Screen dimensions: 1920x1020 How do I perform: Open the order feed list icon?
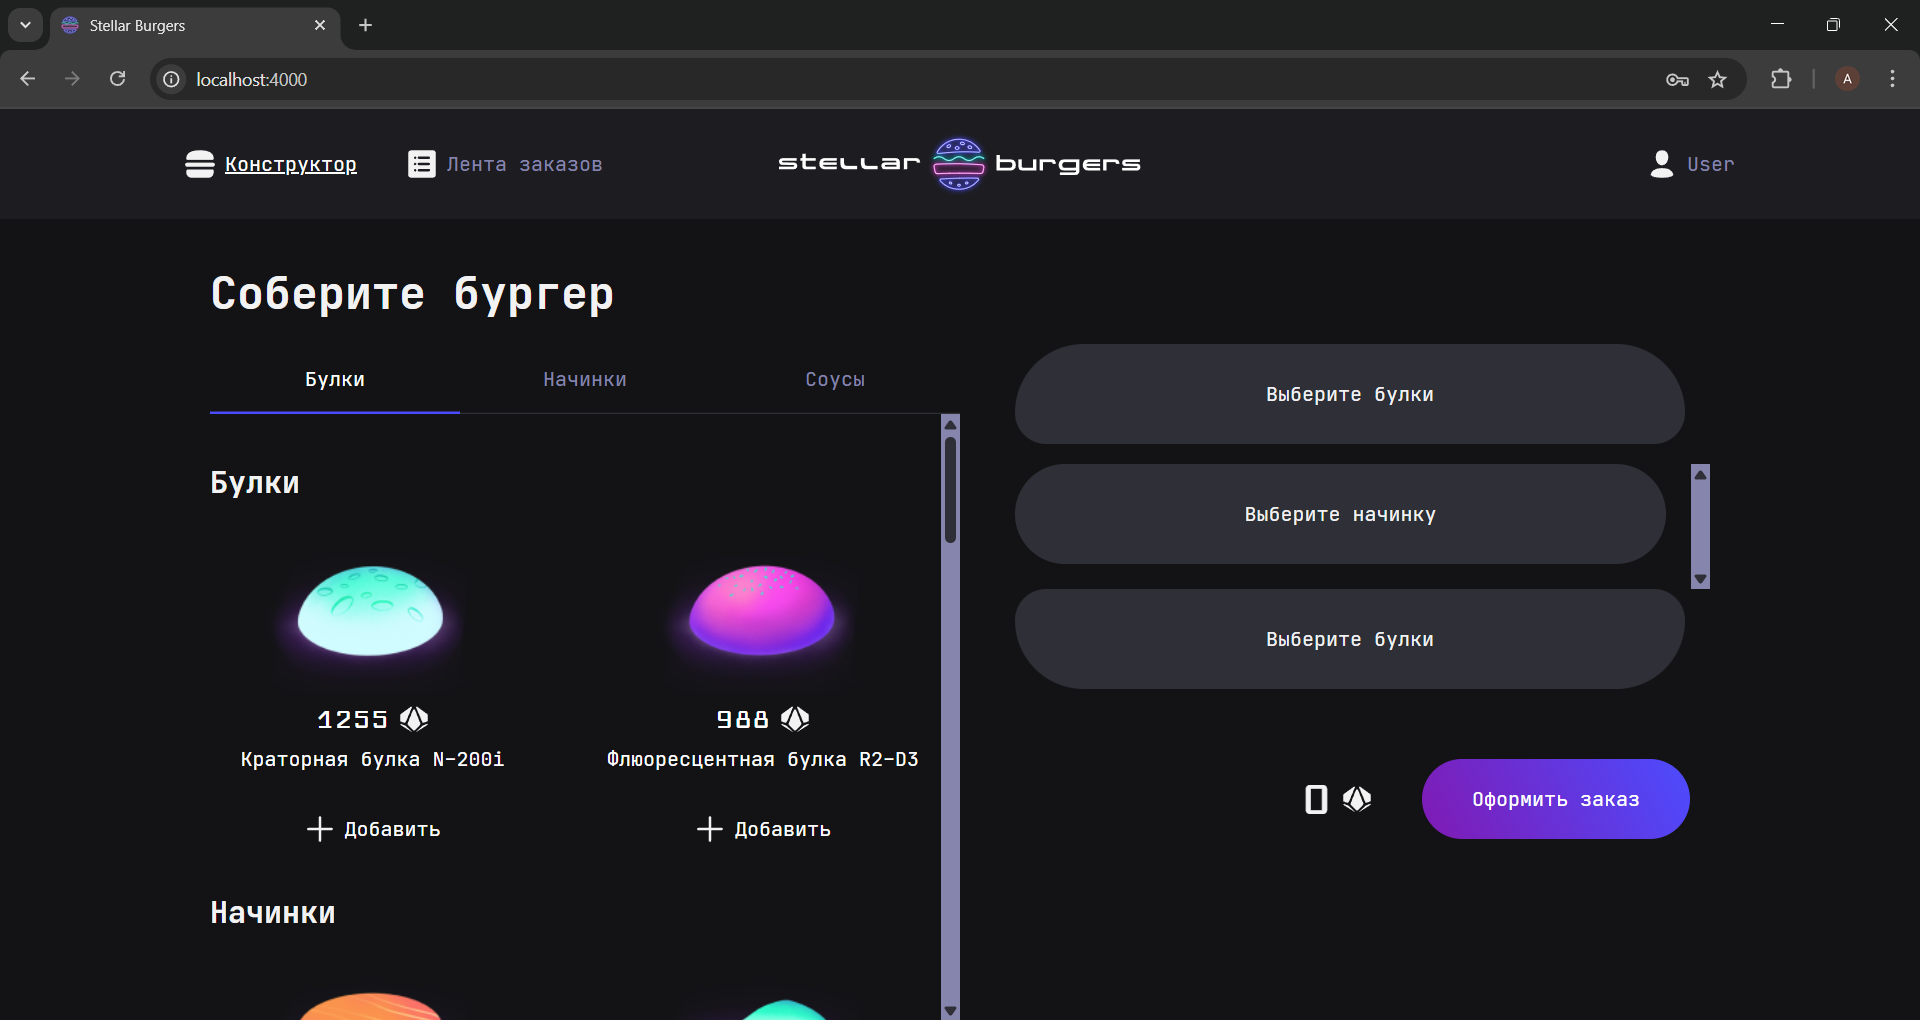point(421,164)
